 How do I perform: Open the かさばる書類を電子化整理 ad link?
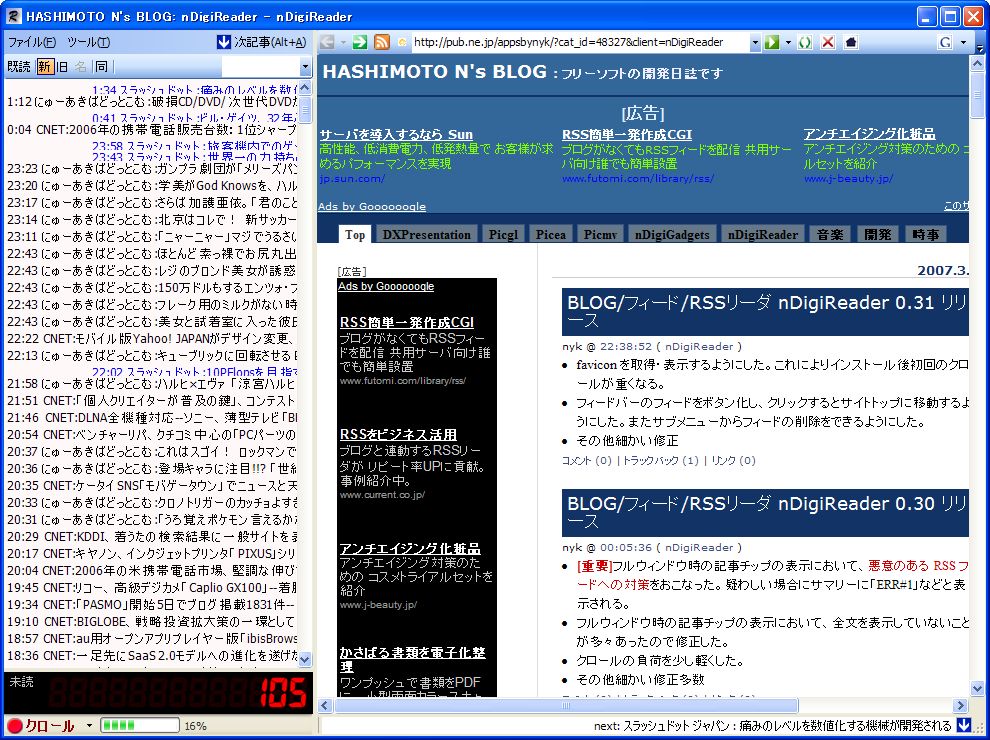click(x=412, y=659)
